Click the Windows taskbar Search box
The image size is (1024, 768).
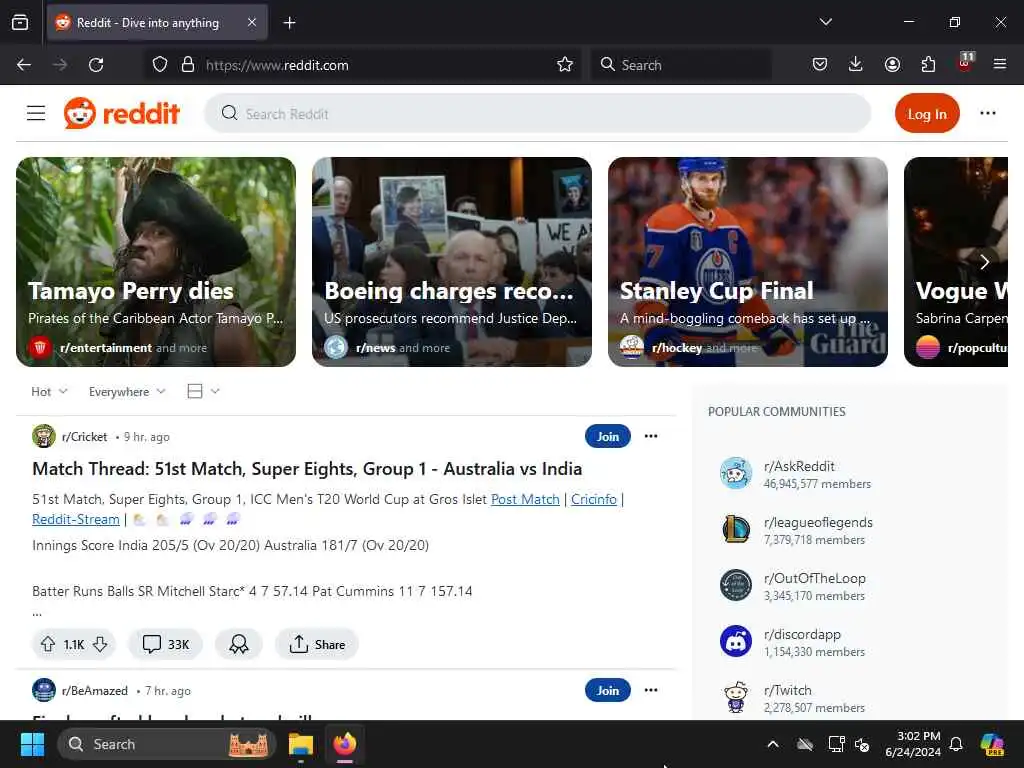[x=167, y=744]
